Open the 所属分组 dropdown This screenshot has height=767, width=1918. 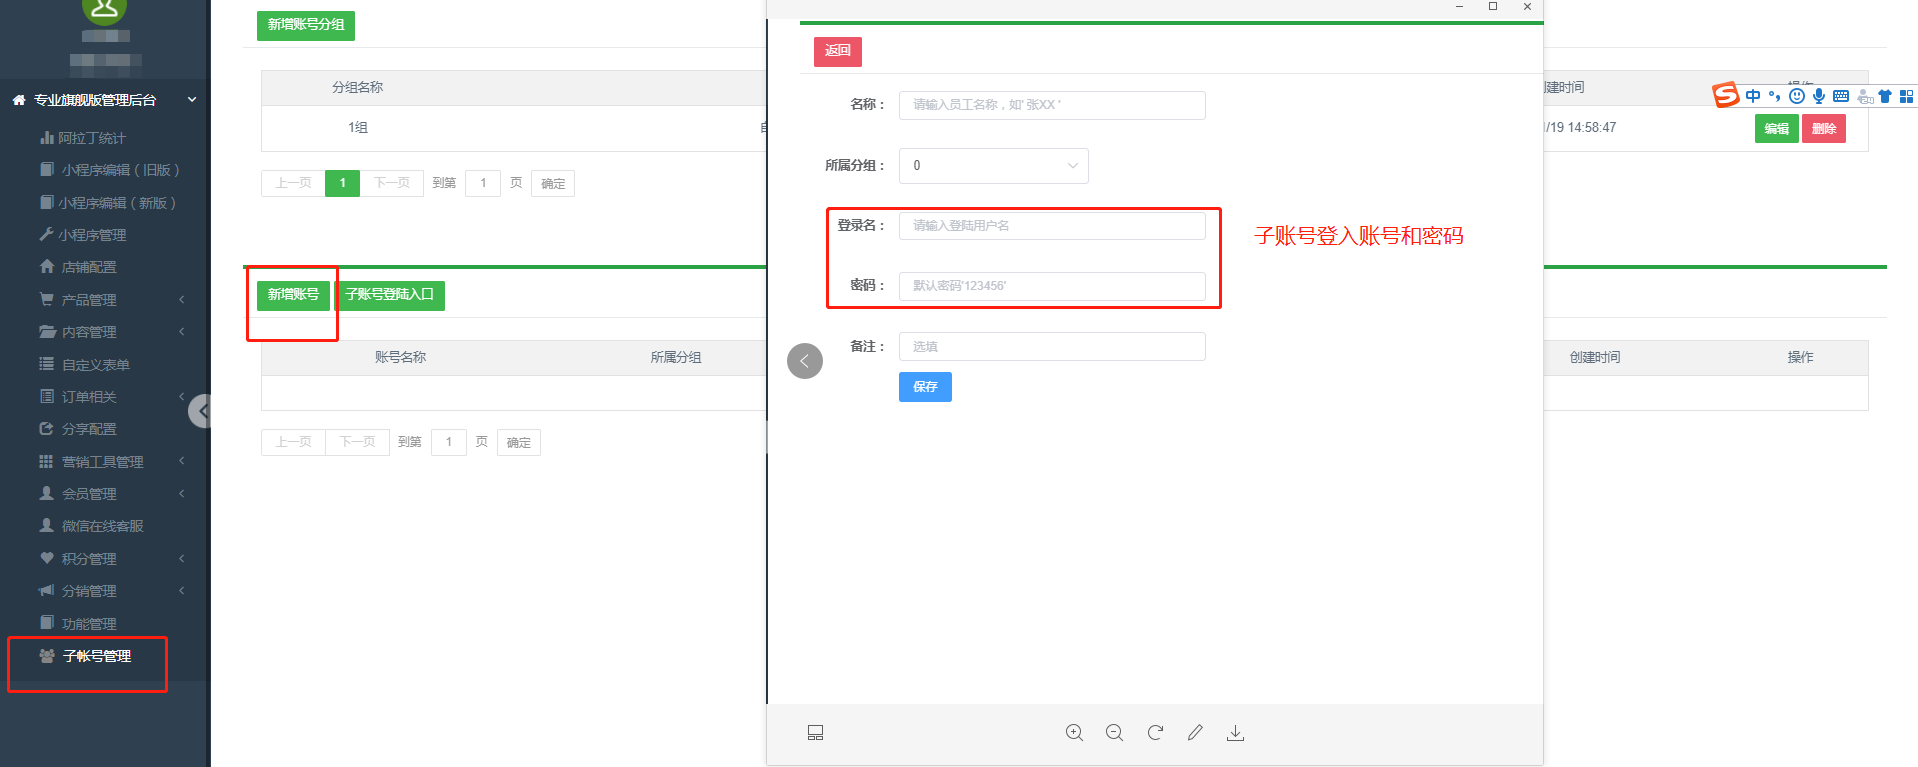point(993,166)
